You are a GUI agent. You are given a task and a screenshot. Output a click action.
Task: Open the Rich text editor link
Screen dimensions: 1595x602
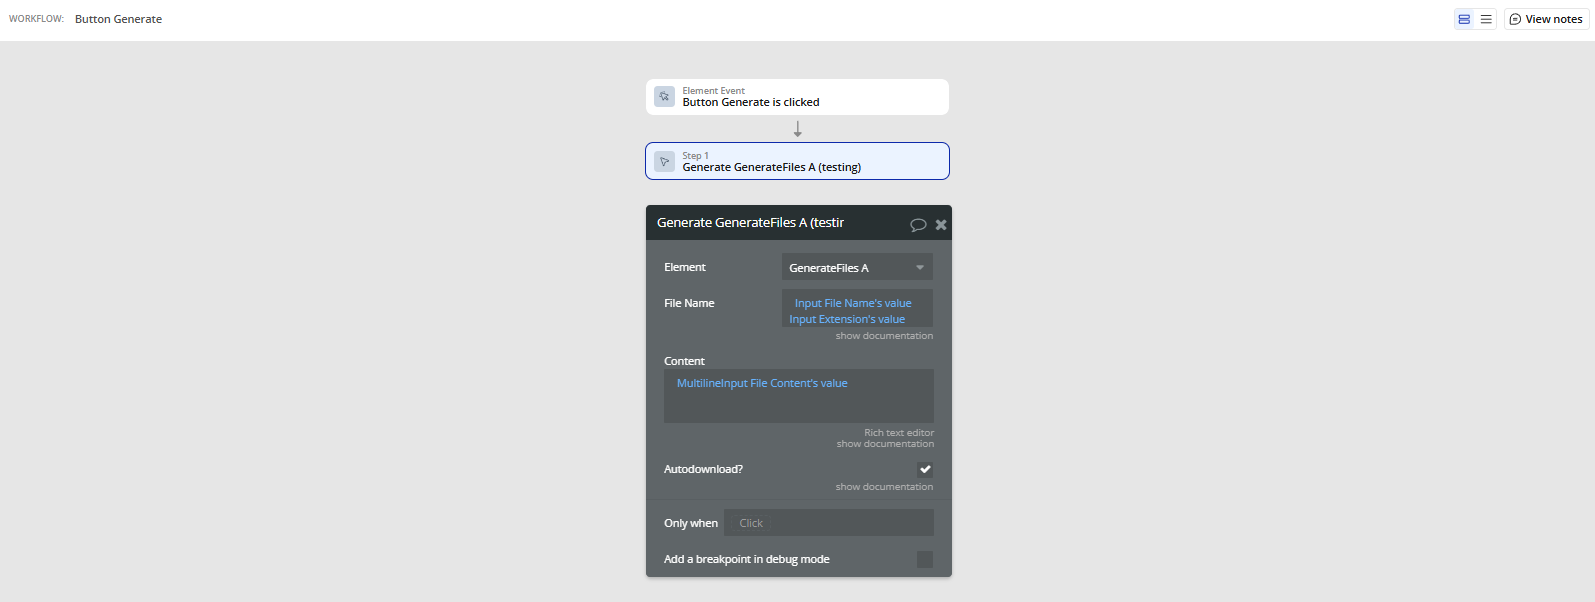tap(899, 433)
